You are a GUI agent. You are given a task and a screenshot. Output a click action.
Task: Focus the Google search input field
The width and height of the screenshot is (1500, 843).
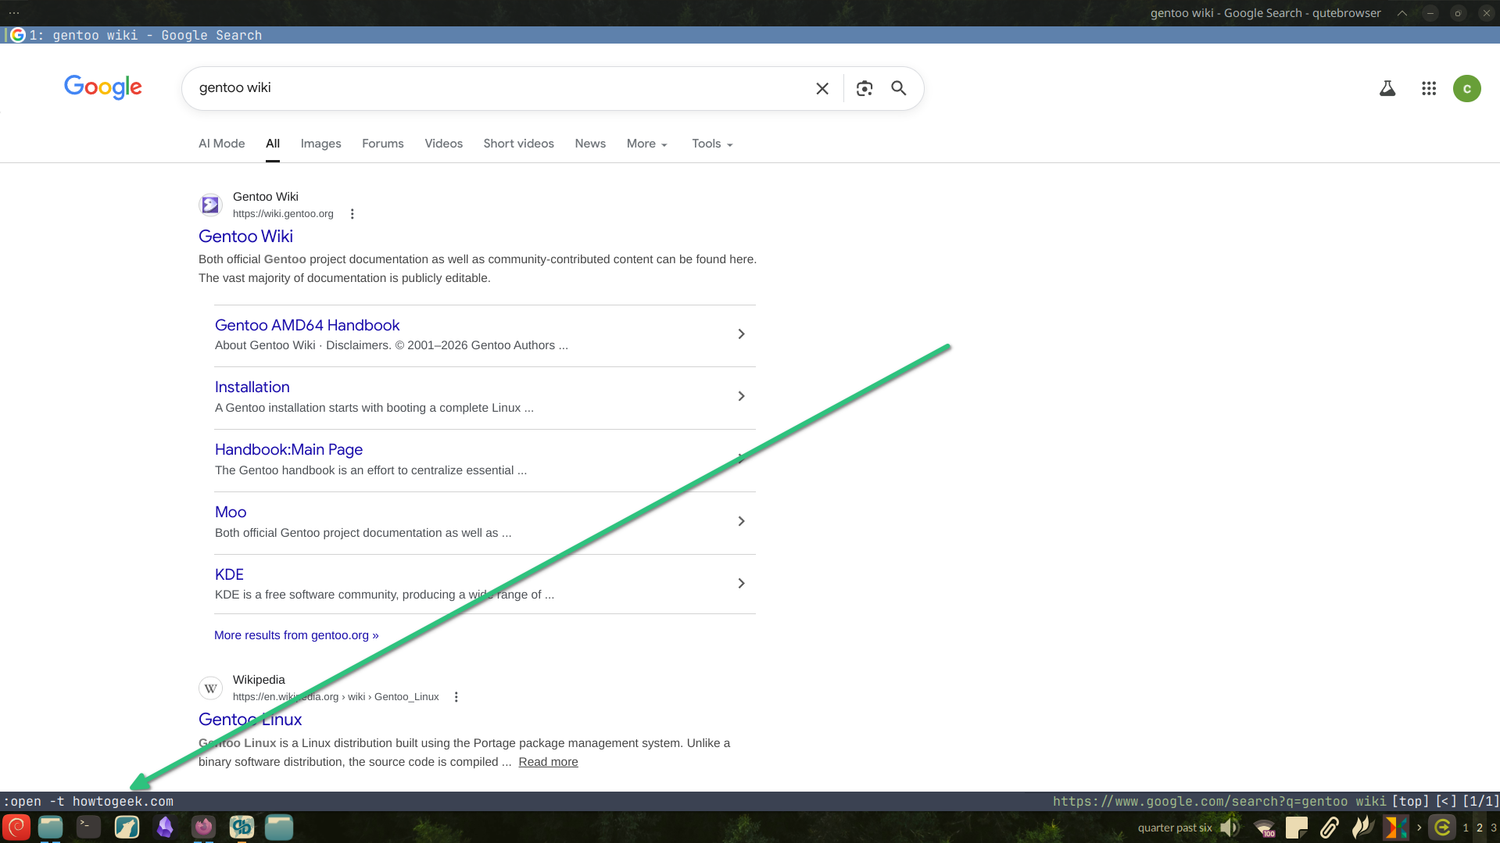pos(500,88)
